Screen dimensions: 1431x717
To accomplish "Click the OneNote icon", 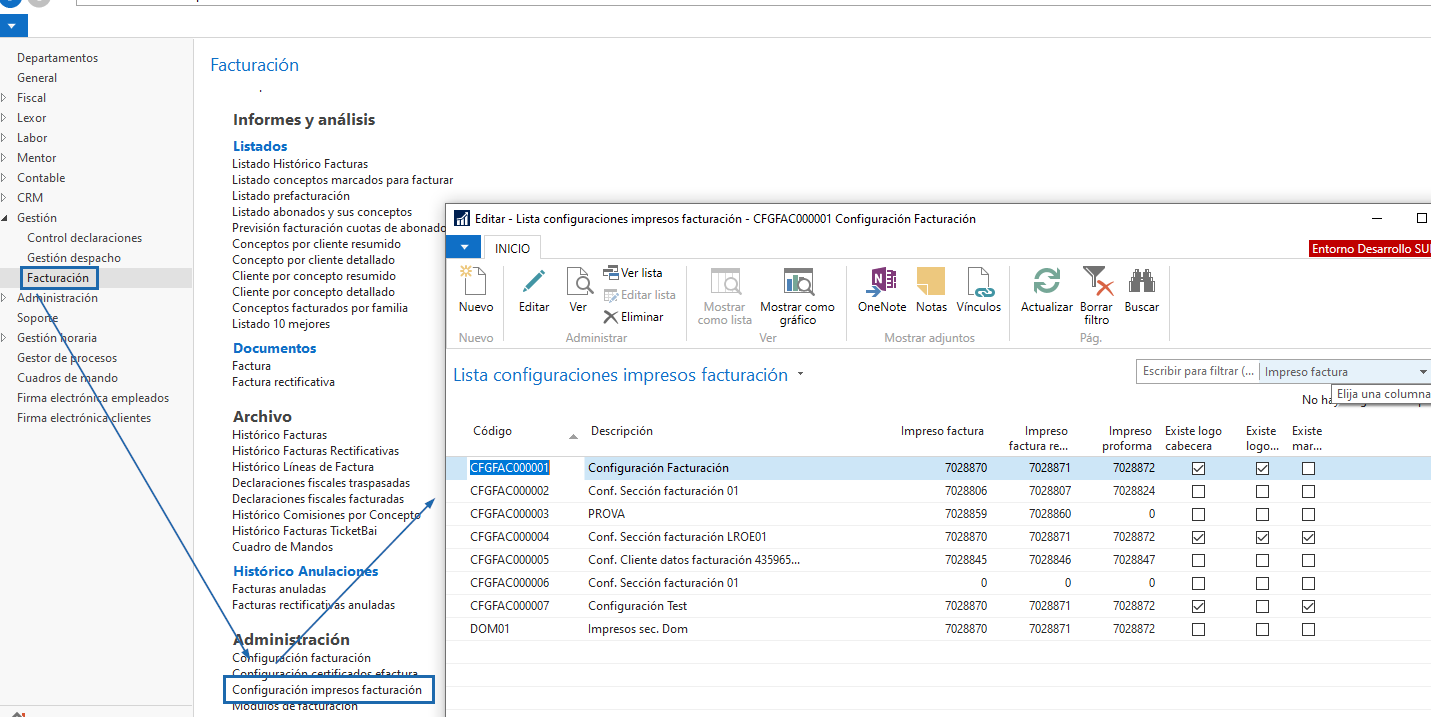I will pos(881,282).
